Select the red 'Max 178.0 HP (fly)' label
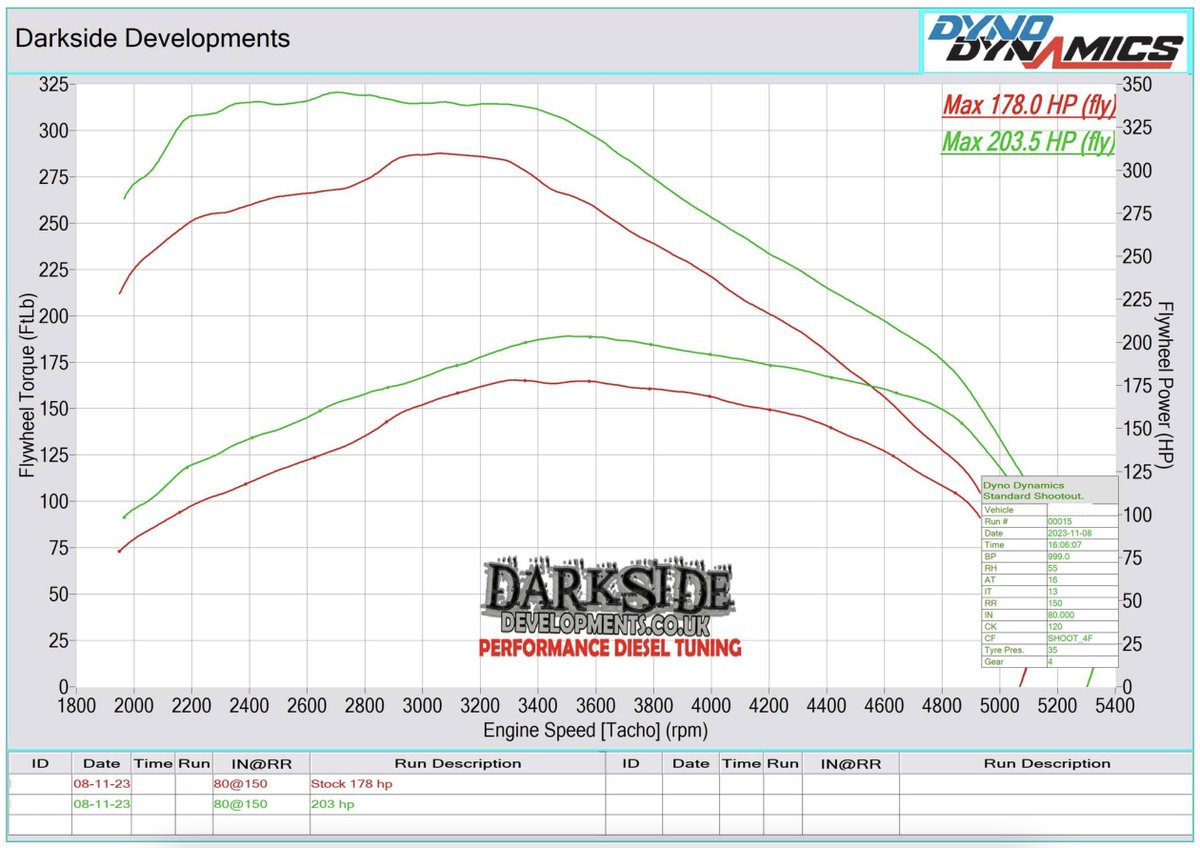This screenshot has height=848, width=1200. point(1029,106)
